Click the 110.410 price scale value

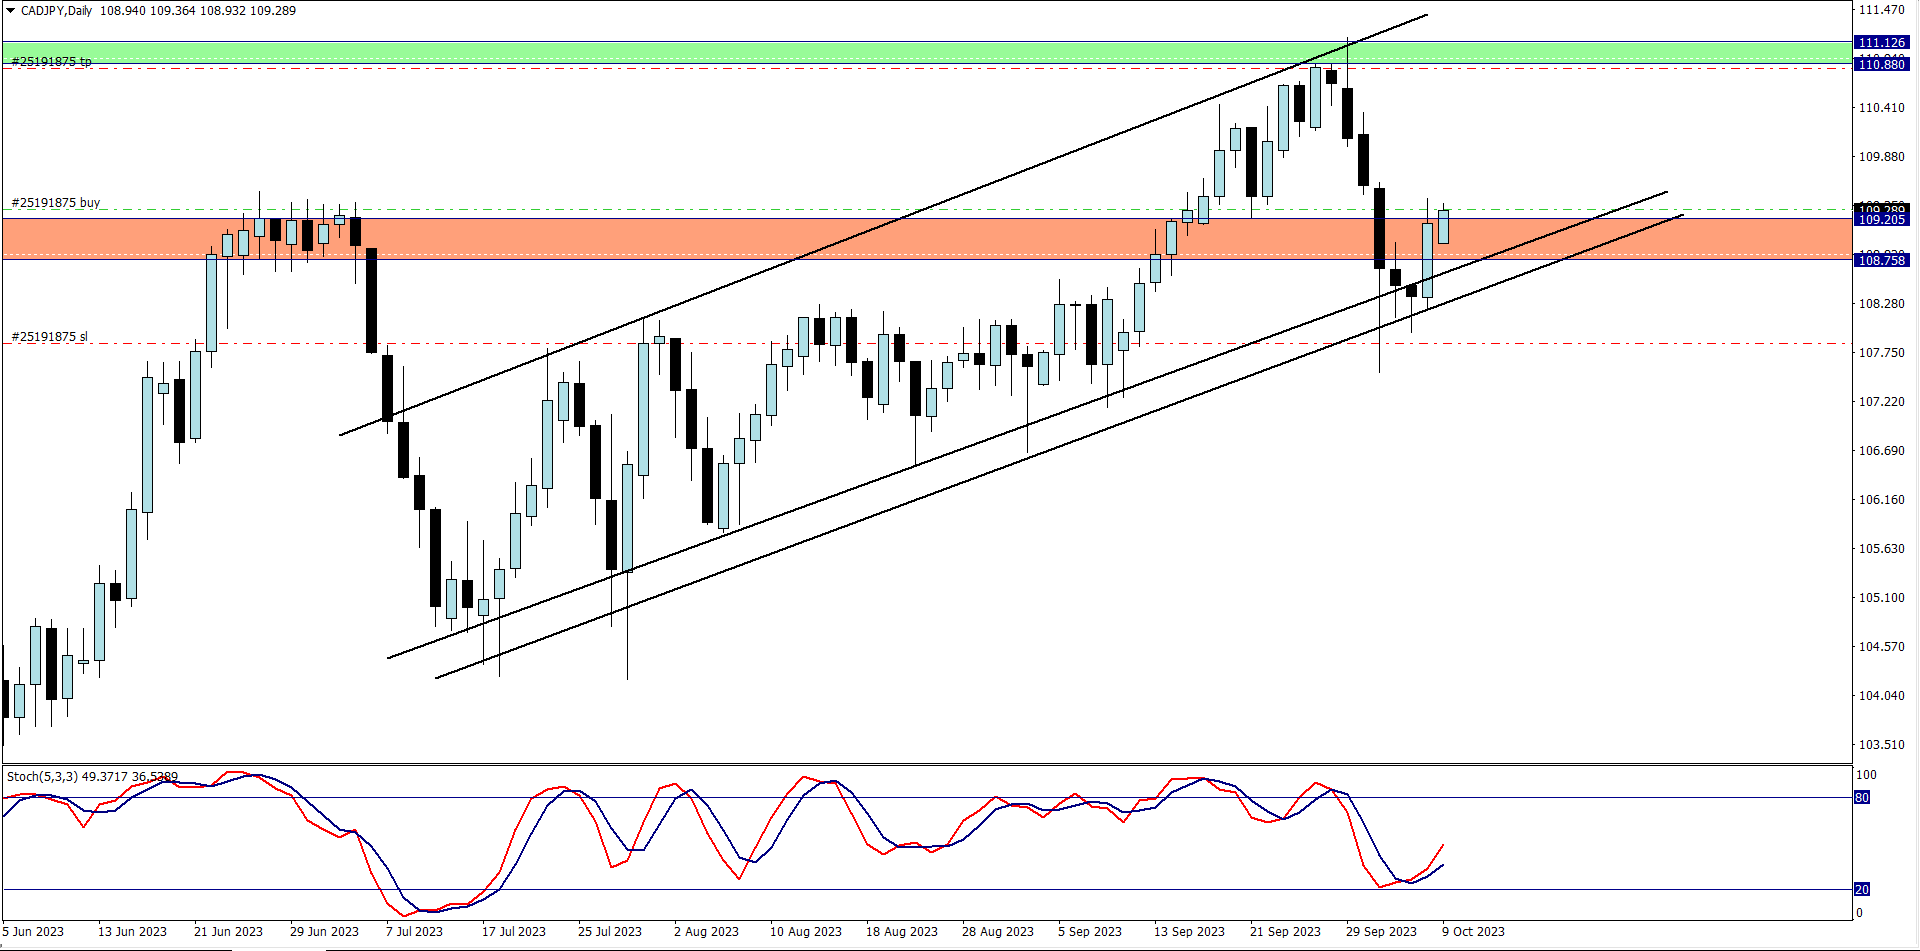pyautogui.click(x=1881, y=108)
